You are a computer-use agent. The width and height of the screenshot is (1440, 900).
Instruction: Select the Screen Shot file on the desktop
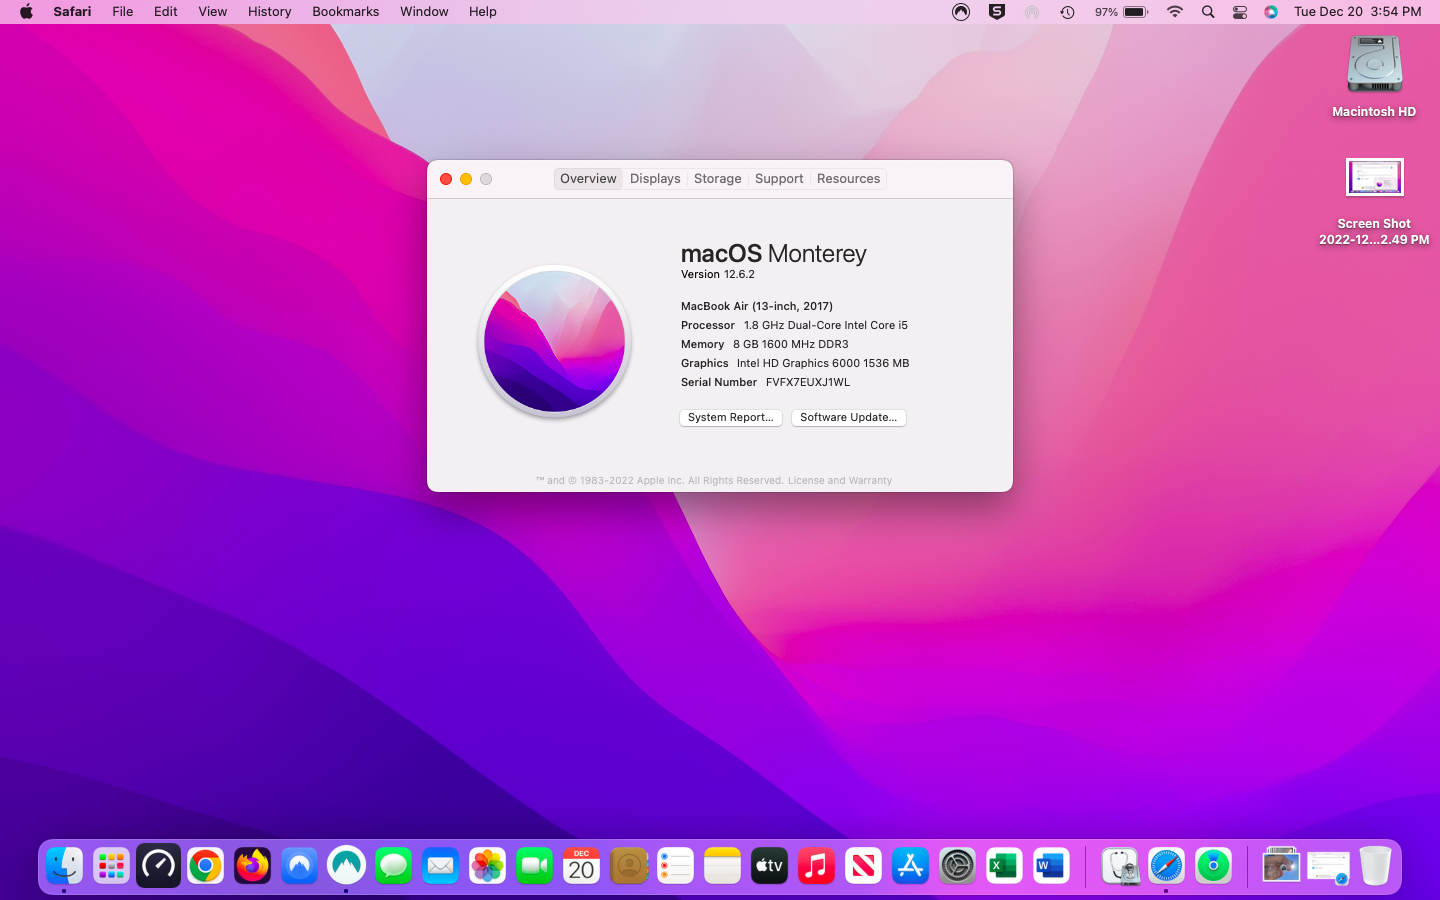(x=1374, y=201)
